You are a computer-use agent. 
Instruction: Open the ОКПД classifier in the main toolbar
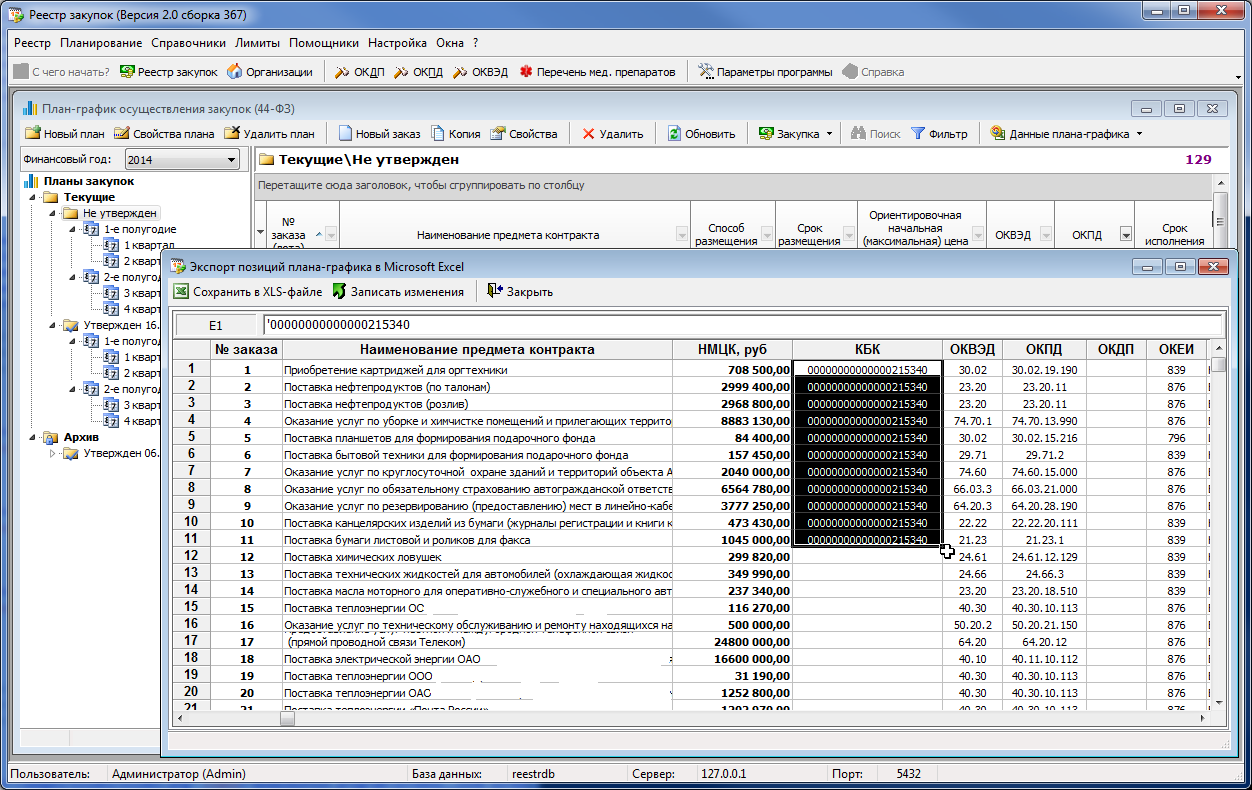[418, 72]
